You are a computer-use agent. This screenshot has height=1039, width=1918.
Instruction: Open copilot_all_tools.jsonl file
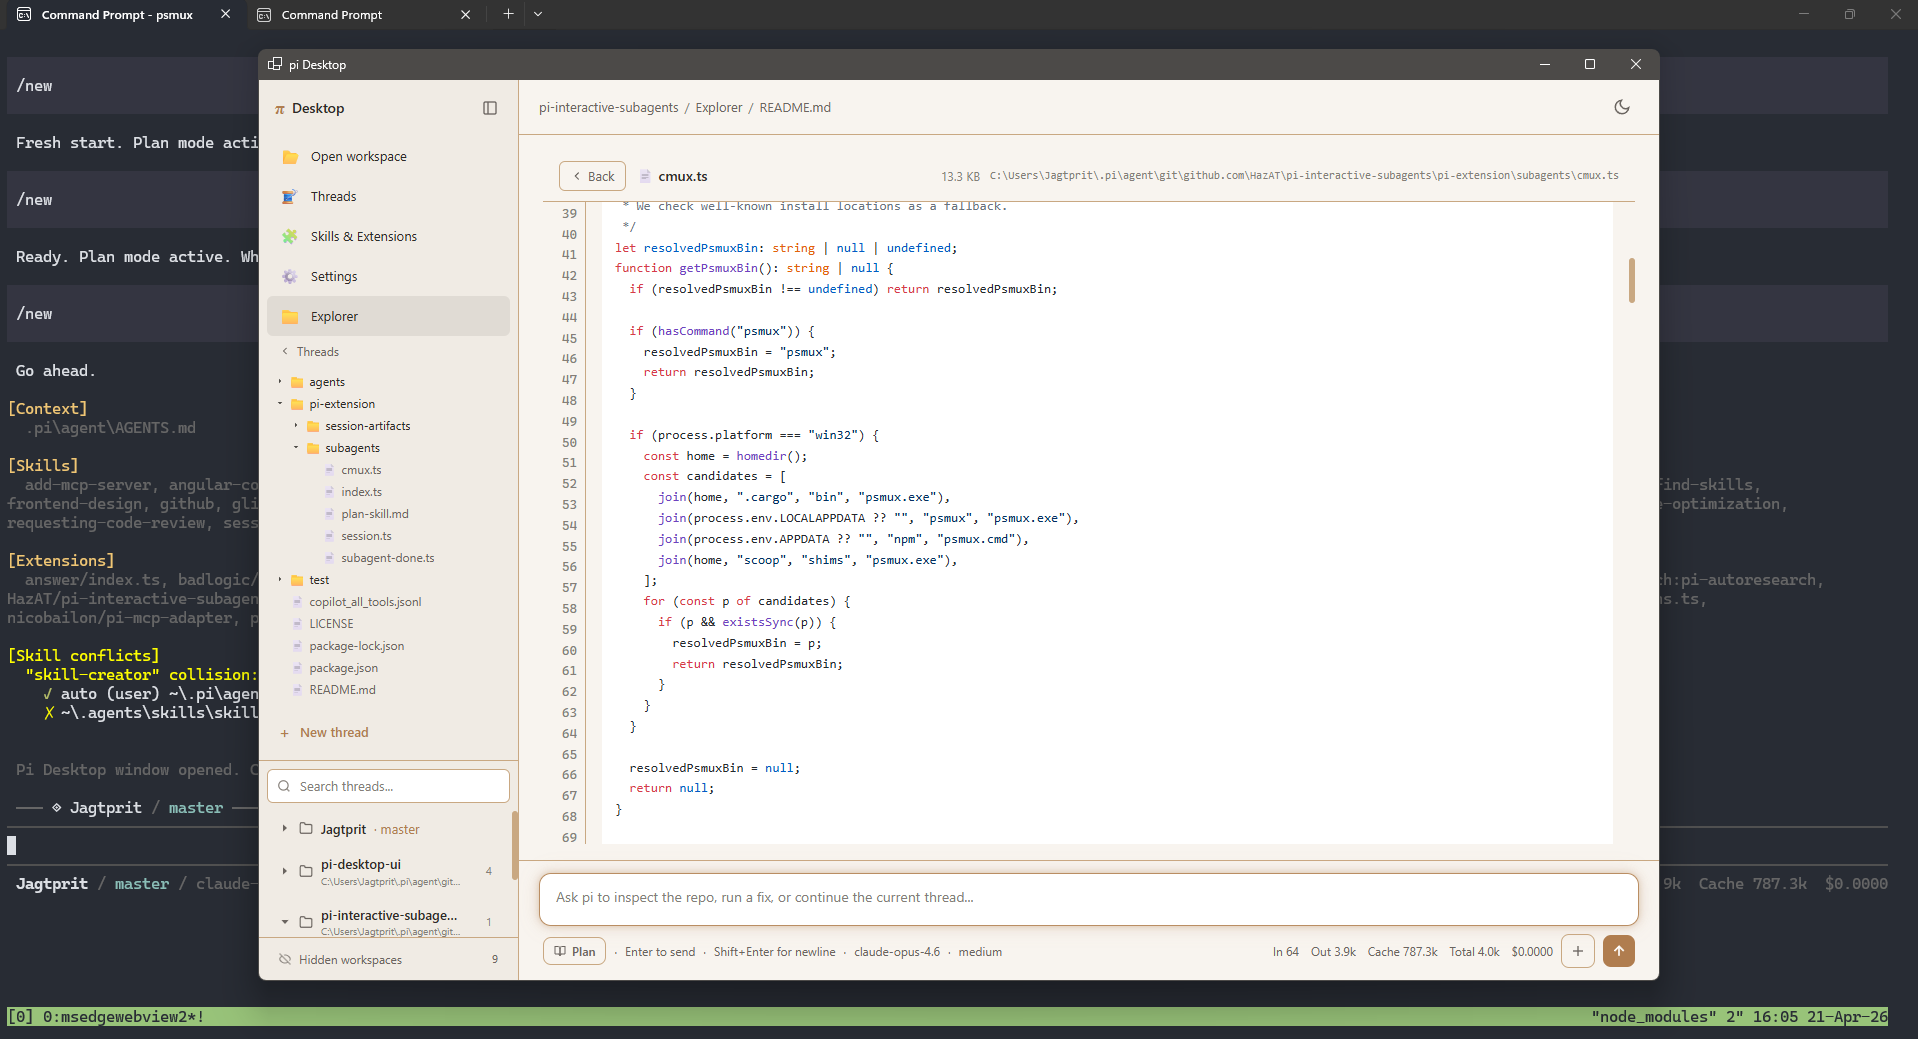(365, 602)
